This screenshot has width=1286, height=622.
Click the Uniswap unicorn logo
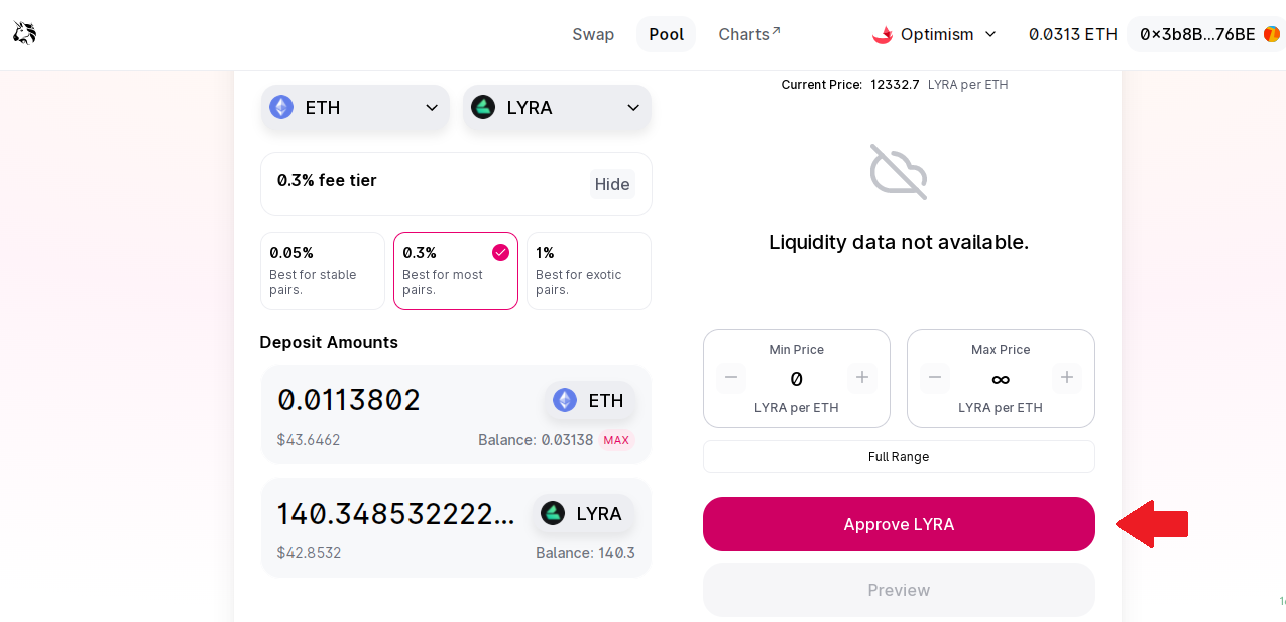[x=25, y=34]
